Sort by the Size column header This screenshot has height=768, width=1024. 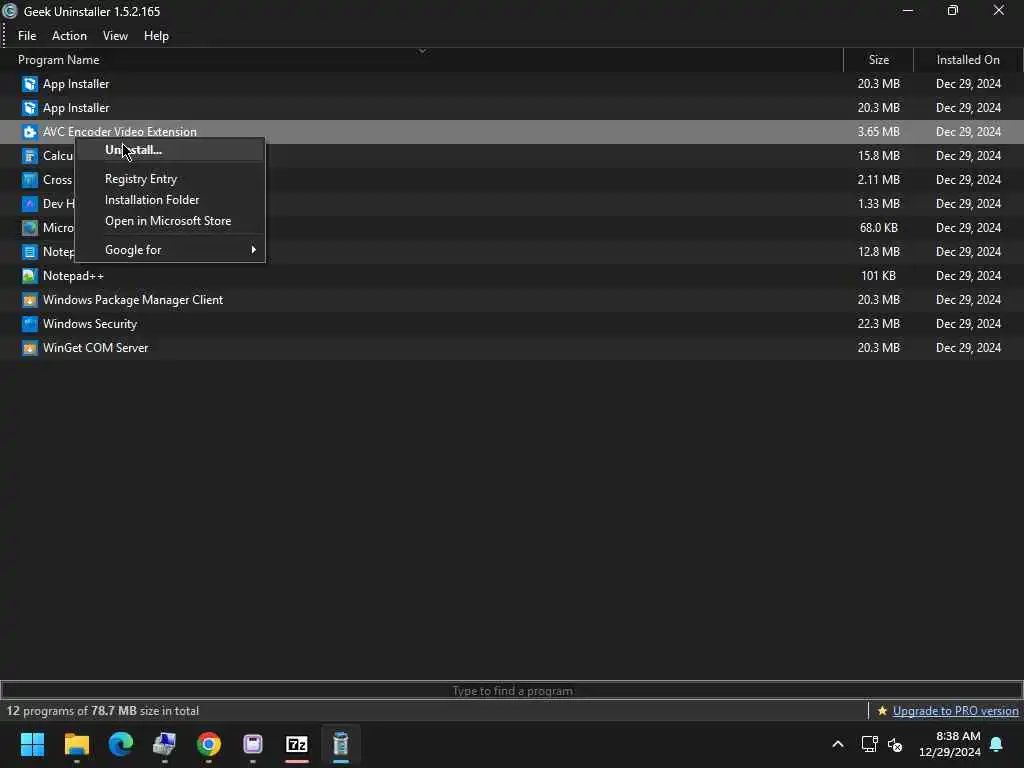[878, 59]
